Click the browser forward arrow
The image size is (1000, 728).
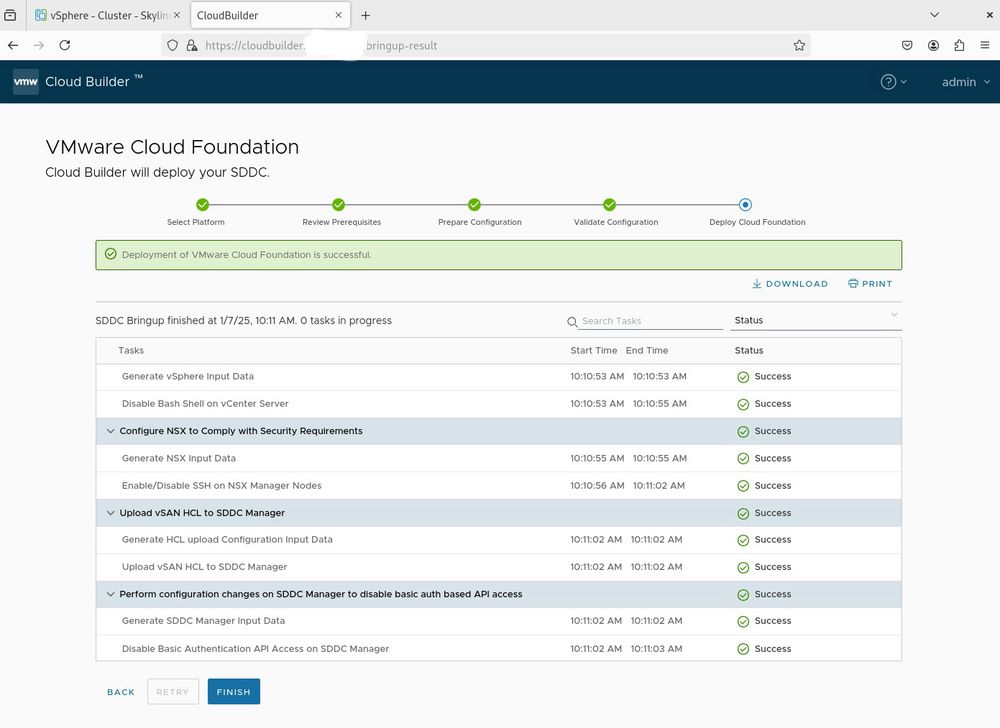coord(39,45)
